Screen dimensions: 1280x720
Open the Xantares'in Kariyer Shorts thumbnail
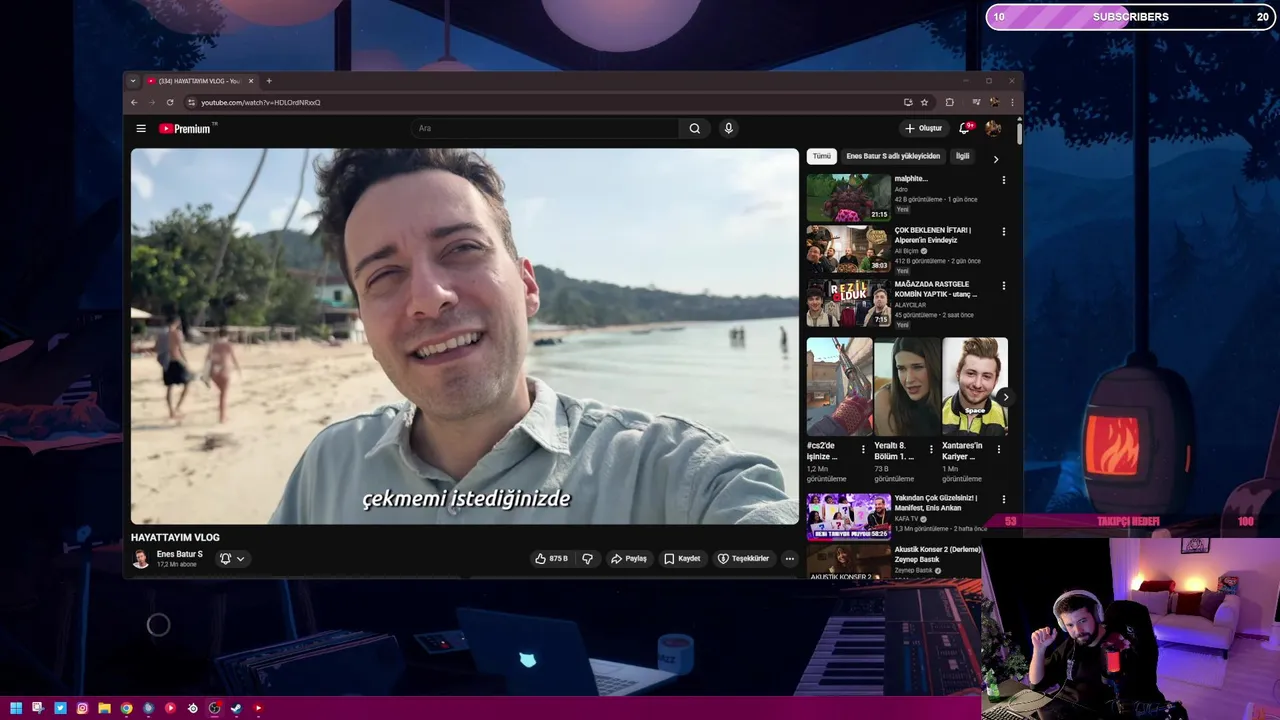975,386
